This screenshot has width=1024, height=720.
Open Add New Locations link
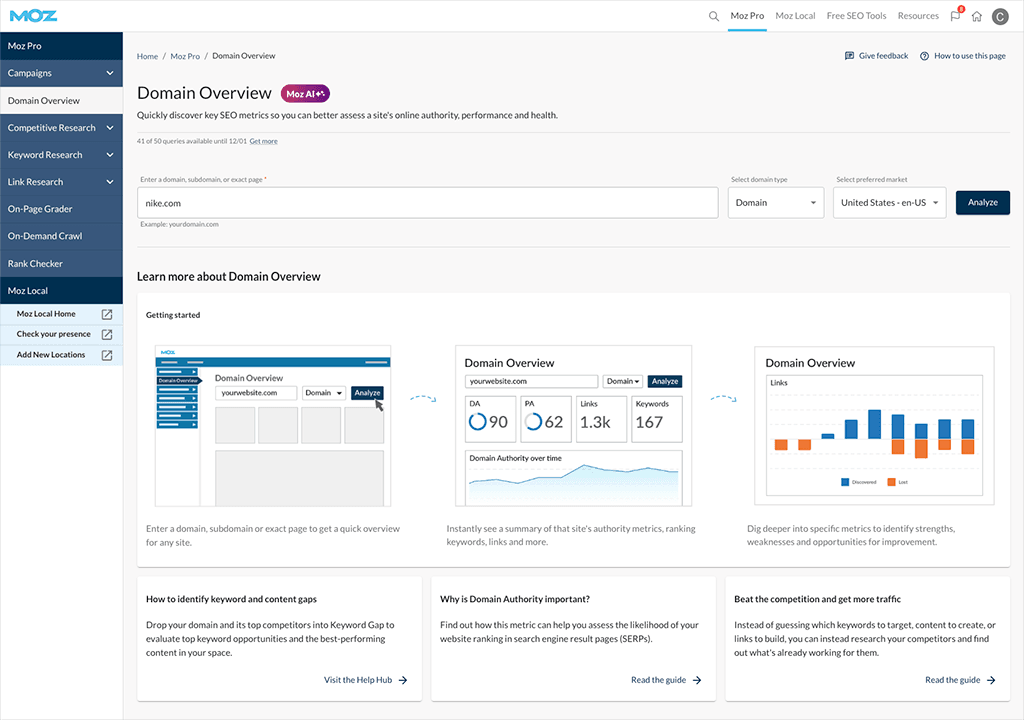coord(51,355)
